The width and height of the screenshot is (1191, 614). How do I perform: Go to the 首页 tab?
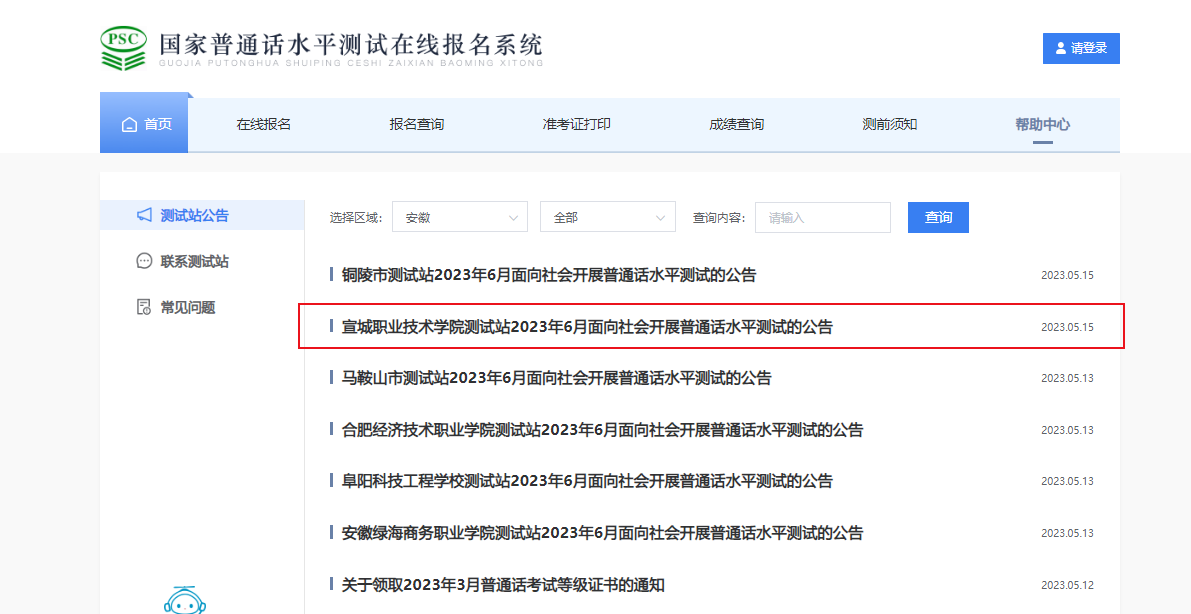click(144, 125)
